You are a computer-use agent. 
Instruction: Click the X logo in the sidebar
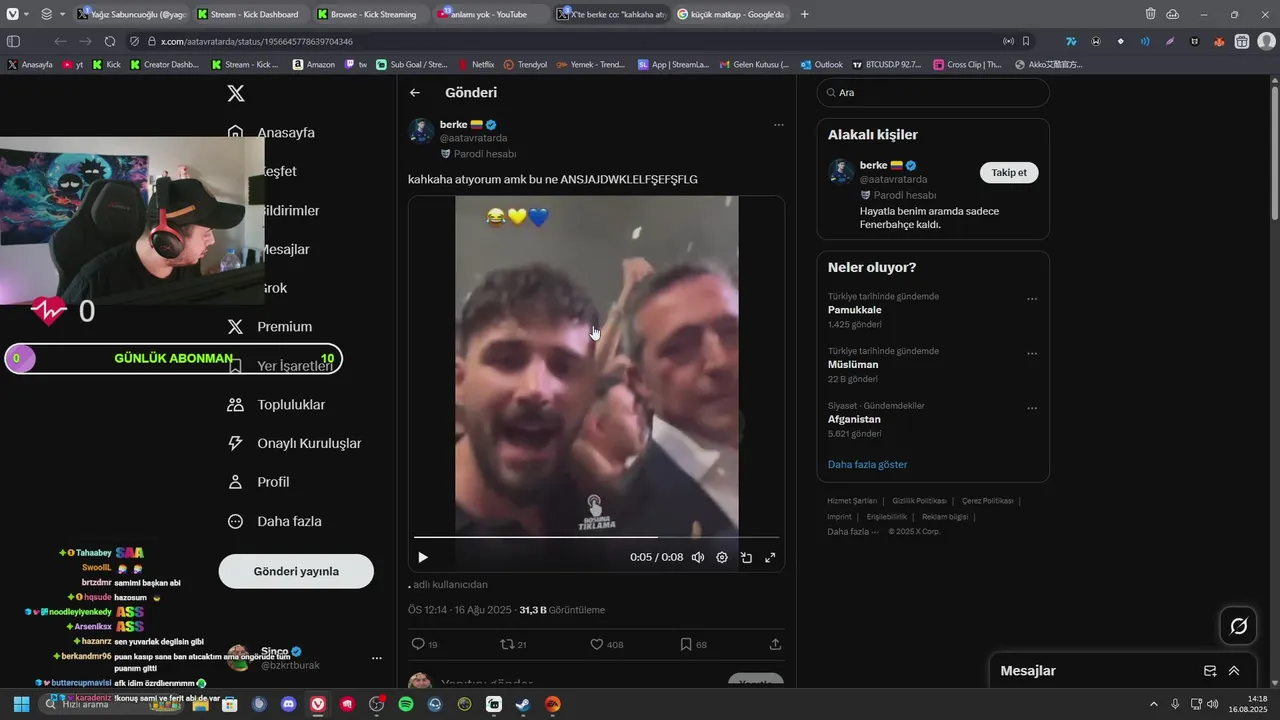point(235,93)
